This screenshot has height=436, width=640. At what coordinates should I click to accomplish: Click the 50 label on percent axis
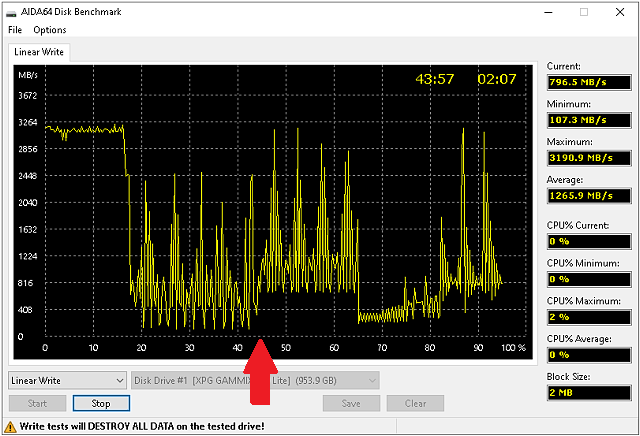coord(286,348)
